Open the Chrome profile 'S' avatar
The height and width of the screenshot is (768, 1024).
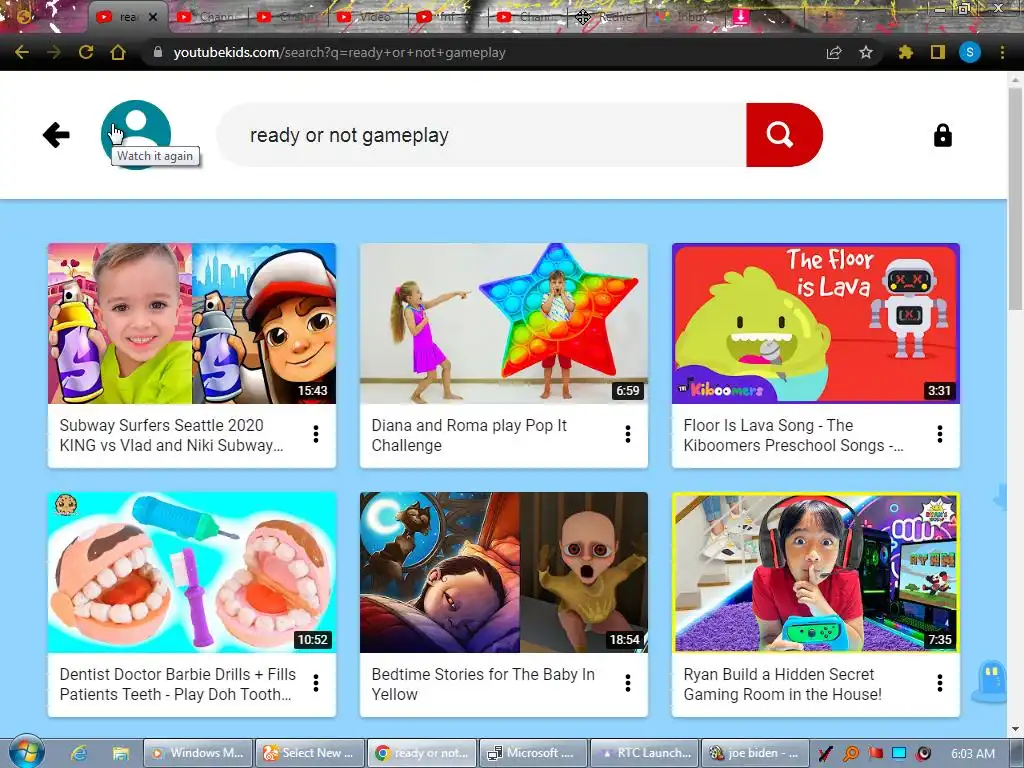point(970,52)
